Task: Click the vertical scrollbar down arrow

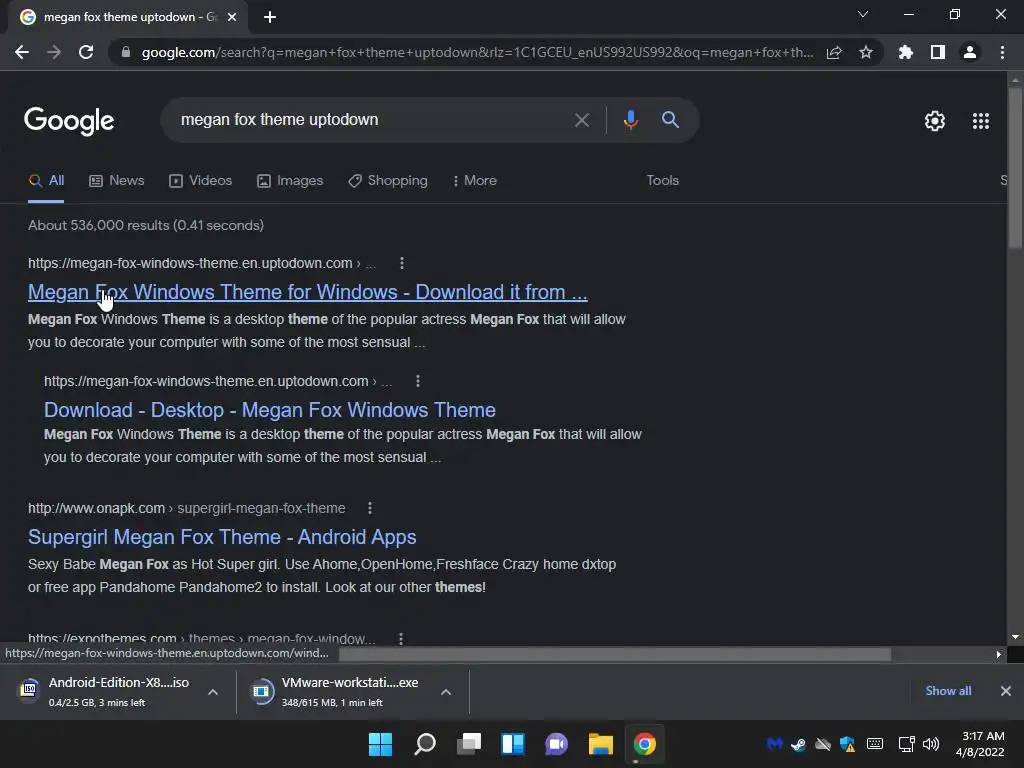Action: click(1015, 637)
